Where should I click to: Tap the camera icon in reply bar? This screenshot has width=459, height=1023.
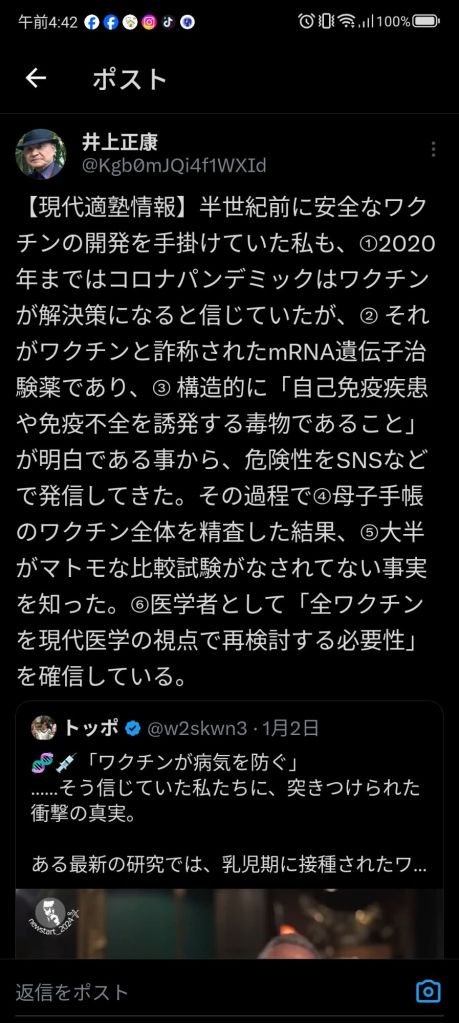tap(428, 992)
